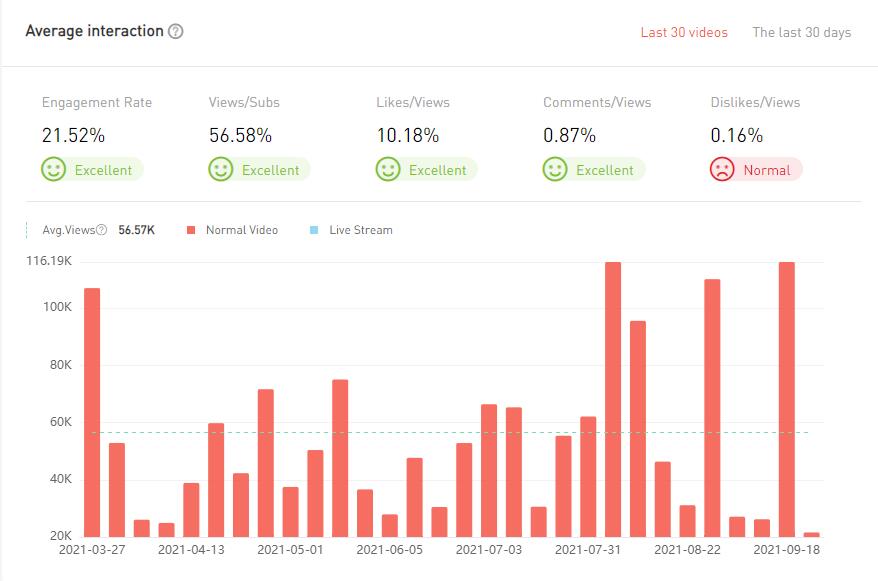
Task: Select the bar for 2021-03-27
Action: point(92,412)
